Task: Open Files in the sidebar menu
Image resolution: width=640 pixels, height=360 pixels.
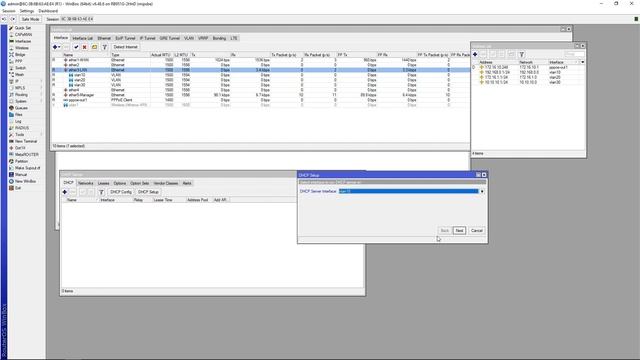Action: point(19,115)
